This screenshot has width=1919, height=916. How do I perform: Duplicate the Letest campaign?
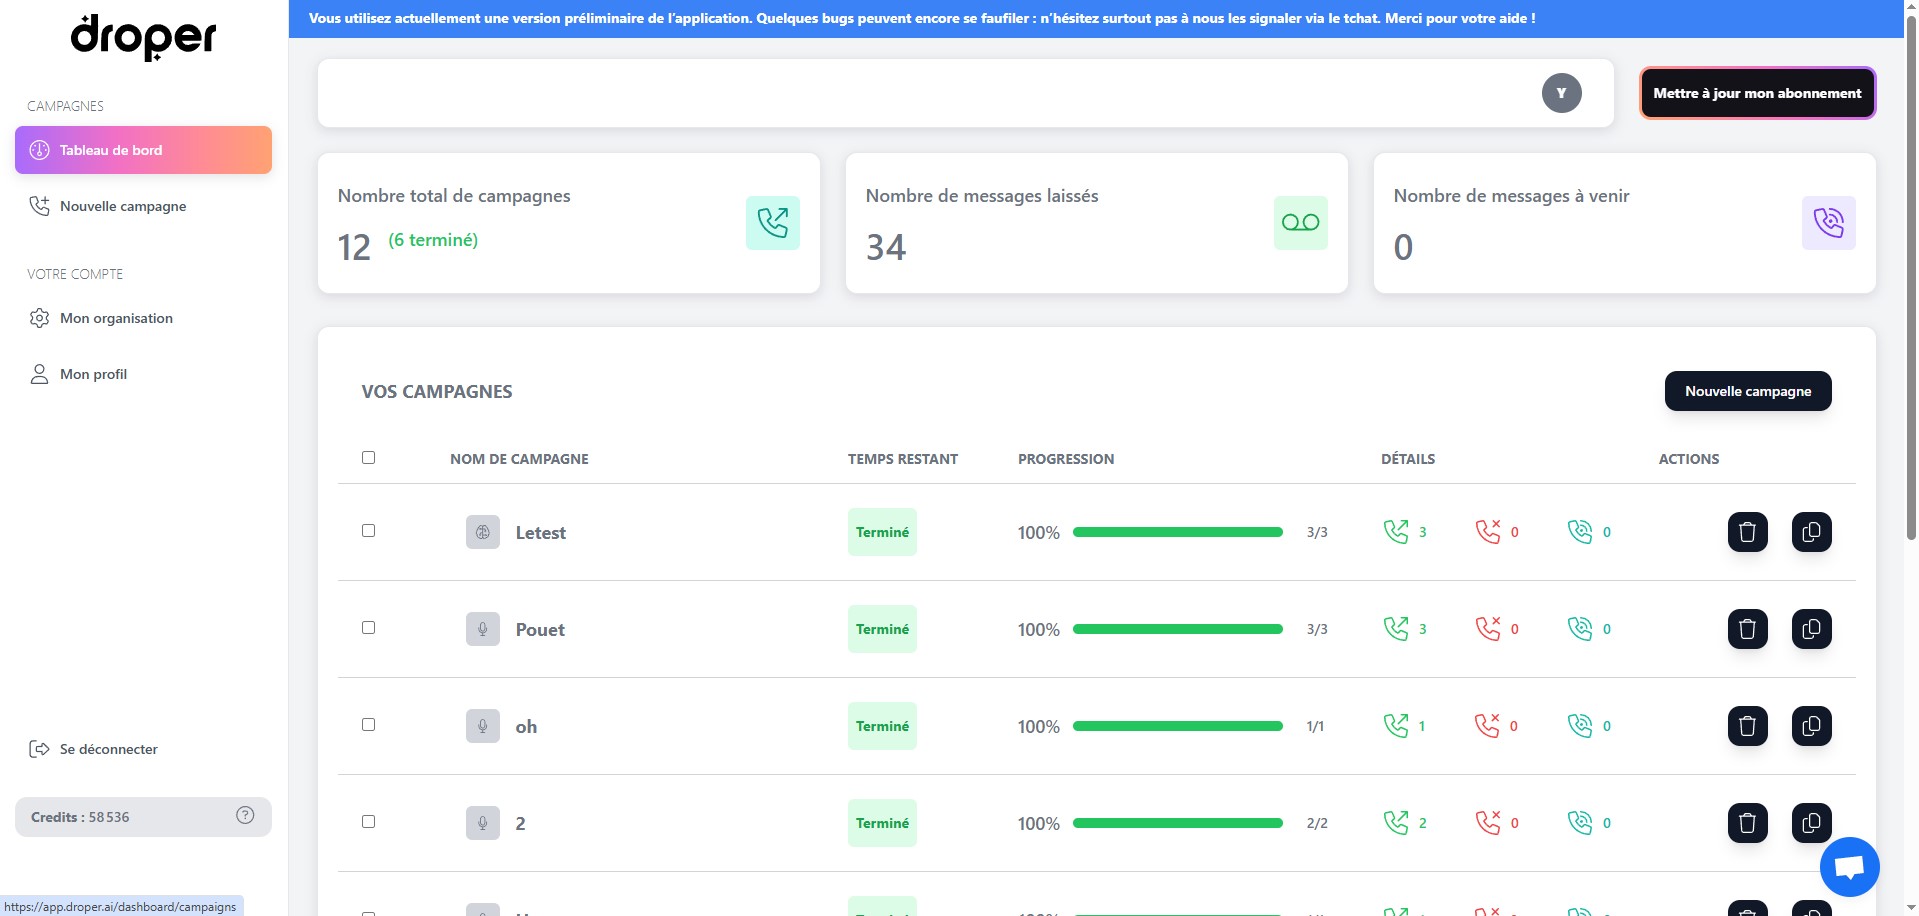1811,532
